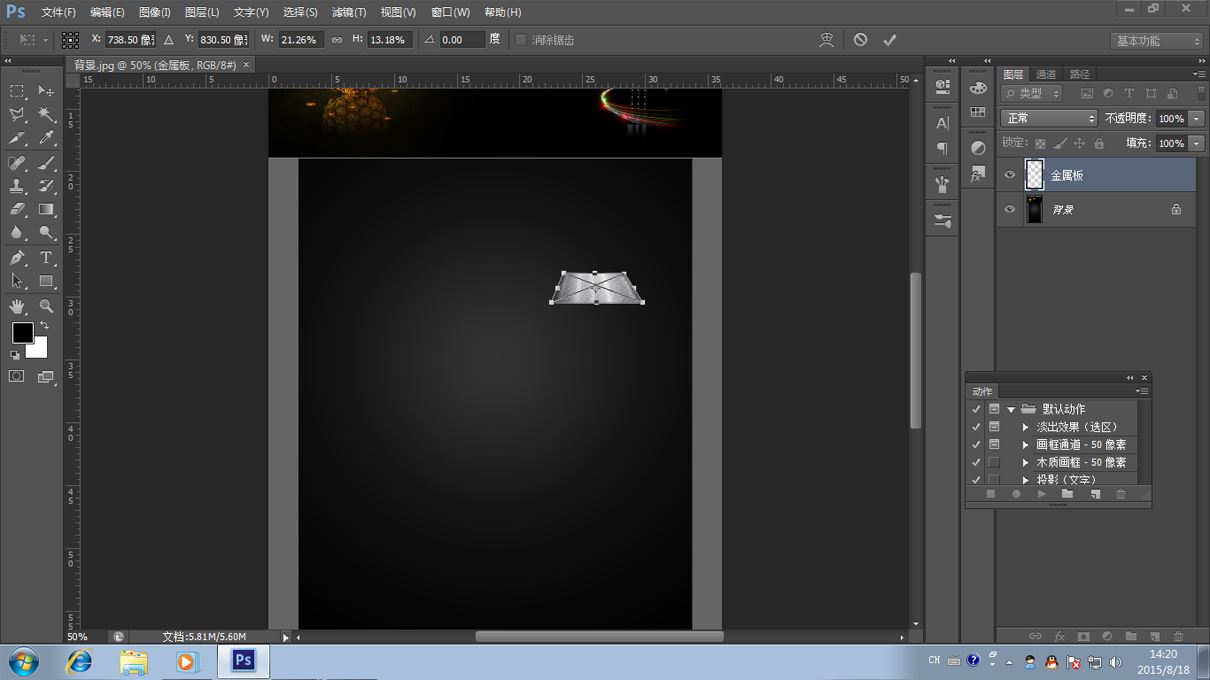This screenshot has width=1210, height=680.
Task: Select the Eyedropper tool
Action: (x=46, y=139)
